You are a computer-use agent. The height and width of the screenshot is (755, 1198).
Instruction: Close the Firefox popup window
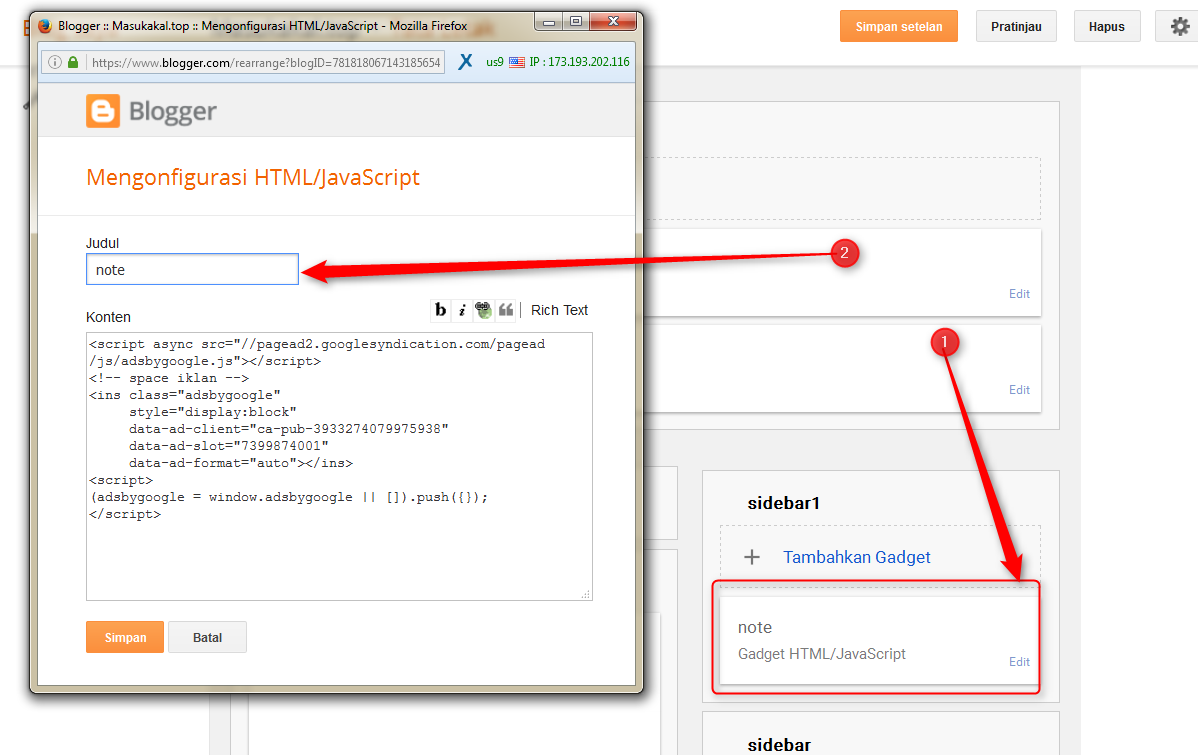[x=613, y=21]
